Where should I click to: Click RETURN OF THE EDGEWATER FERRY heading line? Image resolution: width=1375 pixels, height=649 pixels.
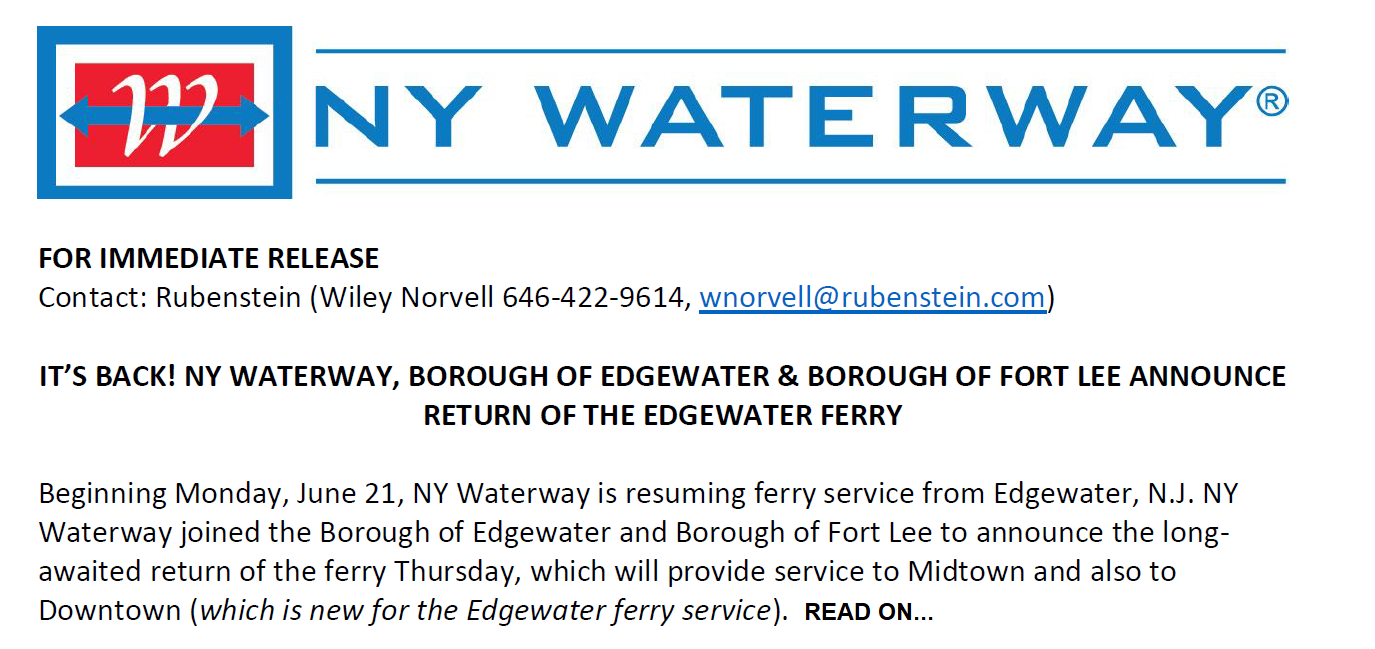[x=662, y=415]
